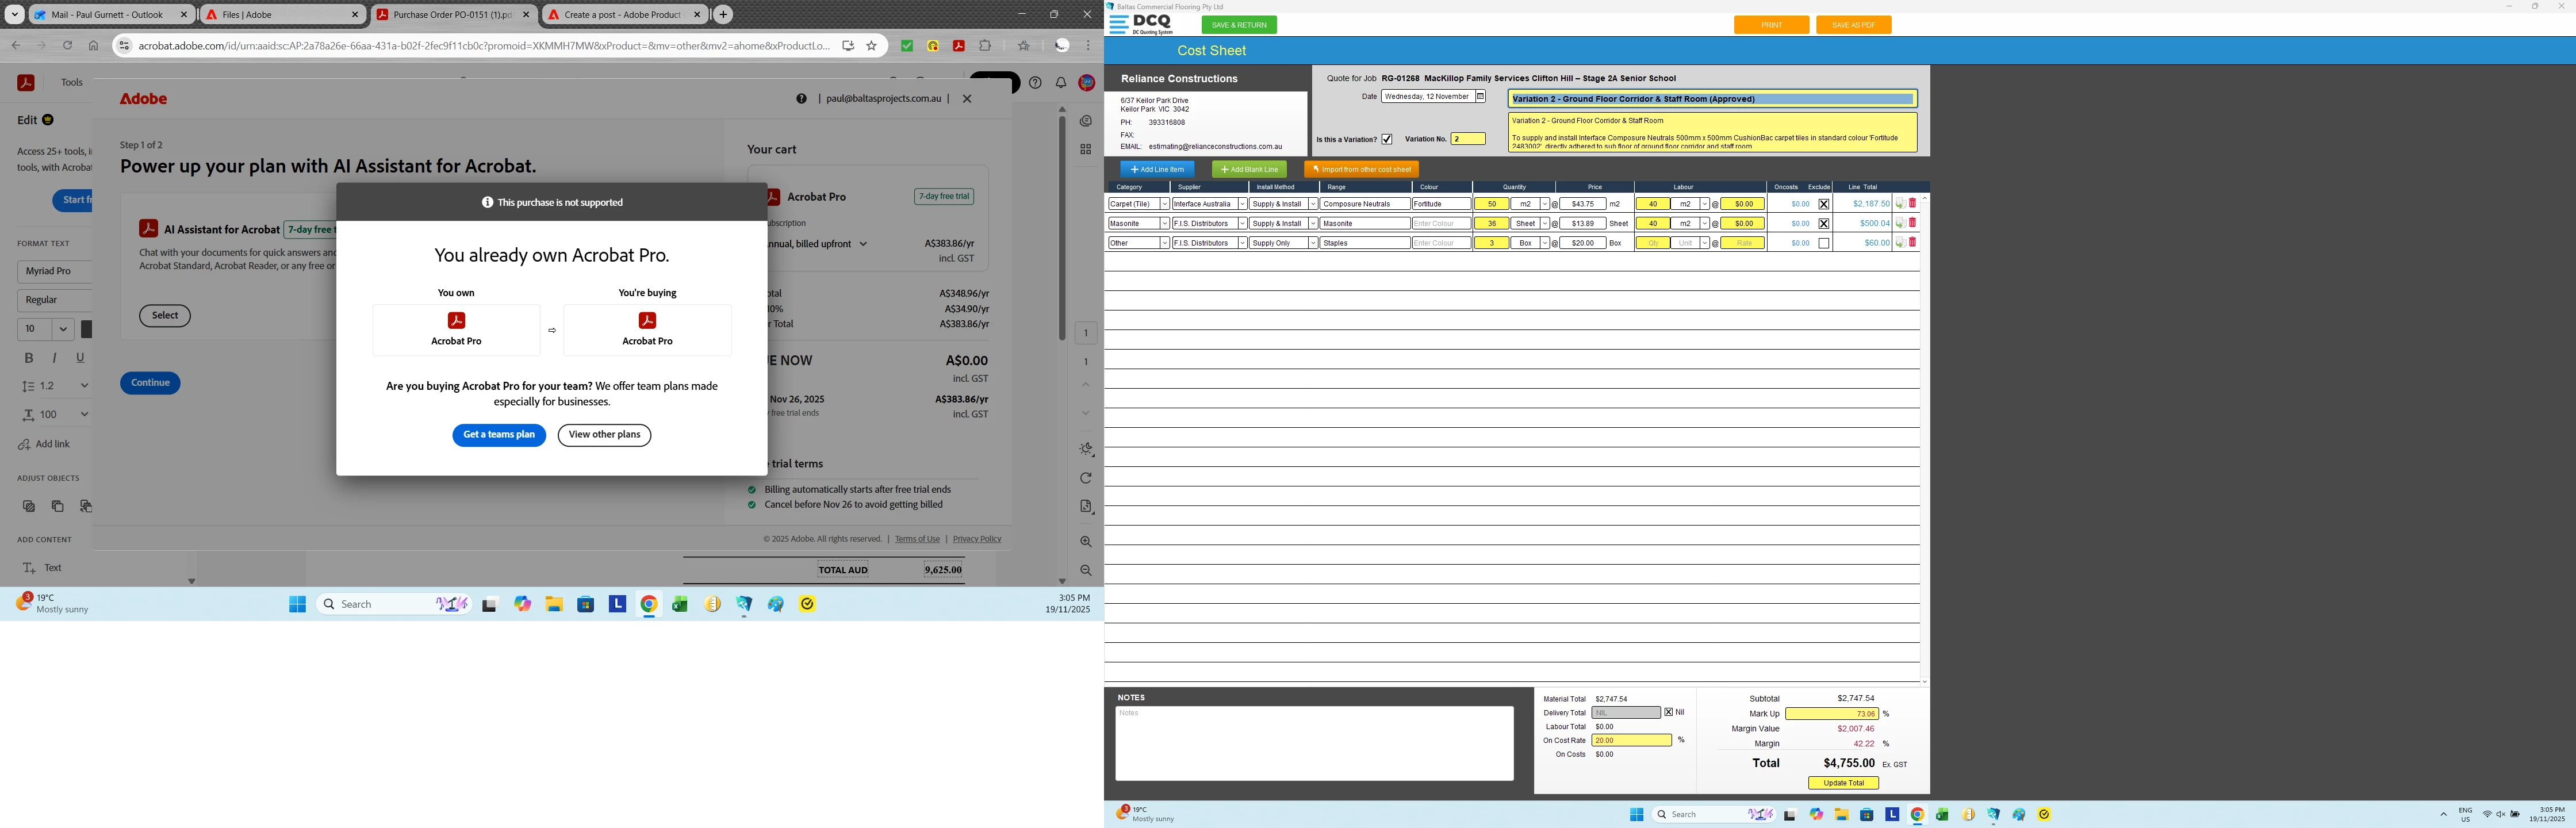Click the delete icon on Staples row
The height and width of the screenshot is (828, 2576).
click(x=1913, y=243)
